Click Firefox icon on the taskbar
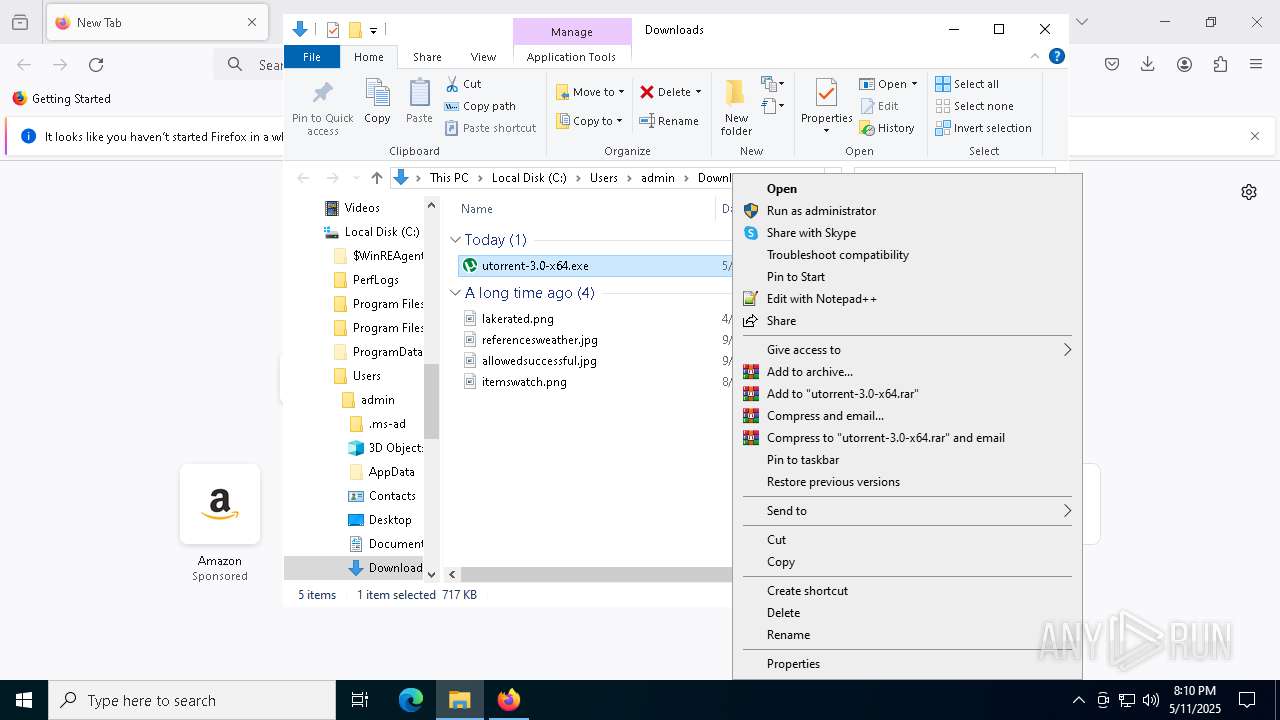The image size is (1280, 720). (x=509, y=700)
